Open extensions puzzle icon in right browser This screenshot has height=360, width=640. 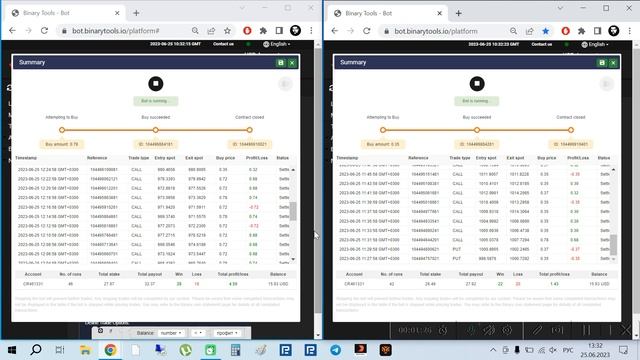(x=582, y=31)
